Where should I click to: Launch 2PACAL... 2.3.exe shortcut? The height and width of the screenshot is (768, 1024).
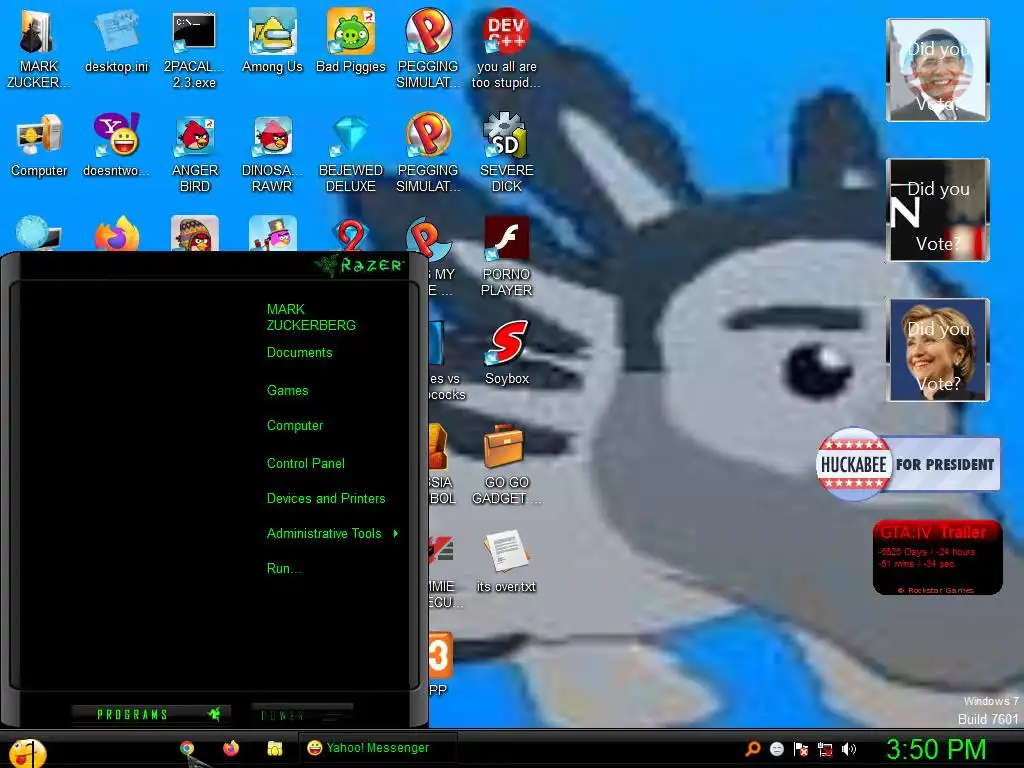coord(194,49)
